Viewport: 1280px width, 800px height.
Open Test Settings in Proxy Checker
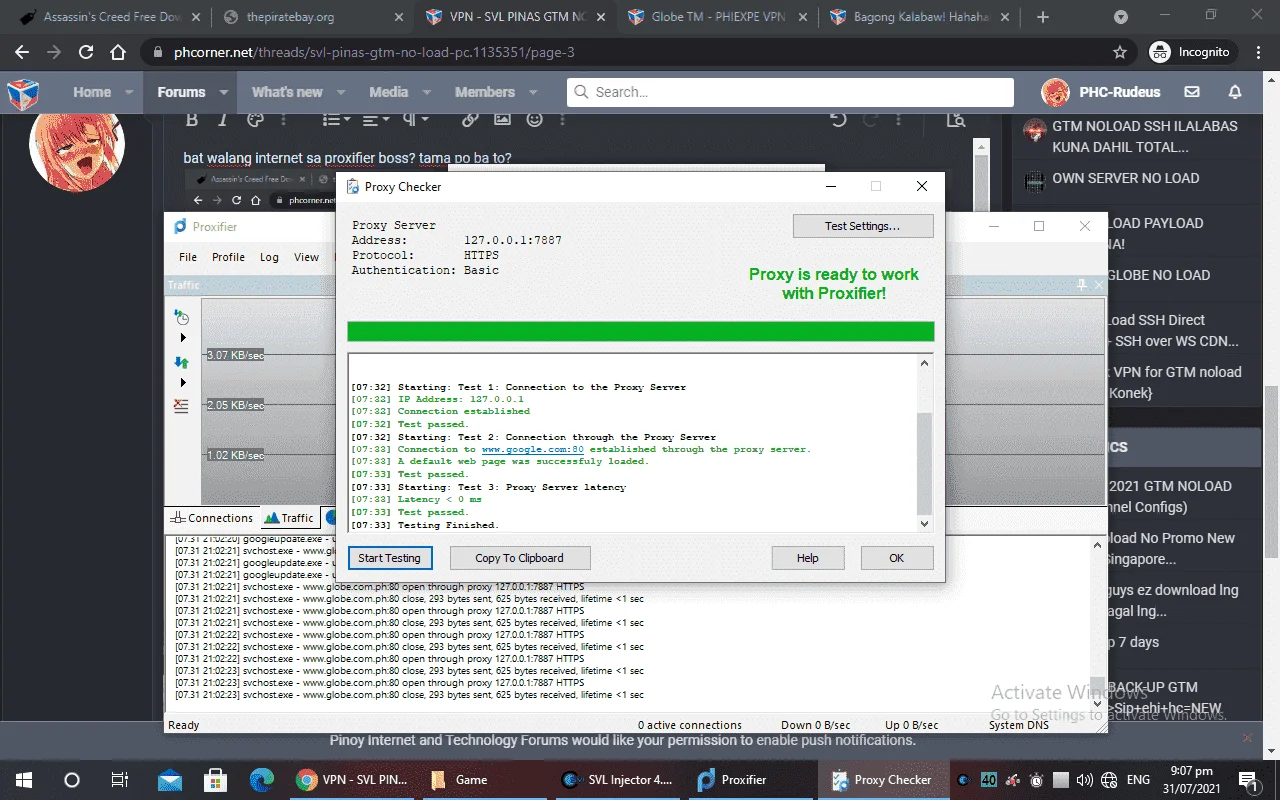(862, 226)
